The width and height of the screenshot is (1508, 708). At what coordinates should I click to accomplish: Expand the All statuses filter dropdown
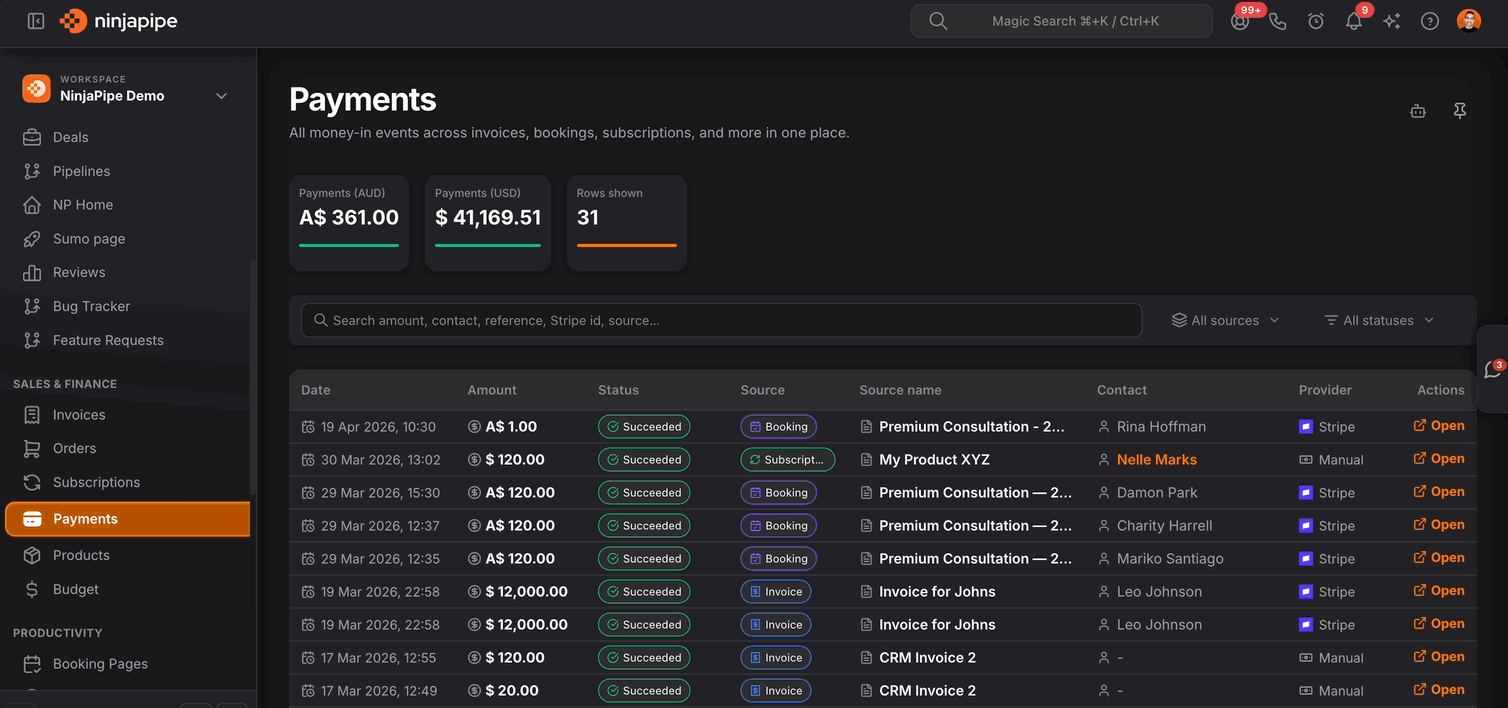[x=1379, y=320]
